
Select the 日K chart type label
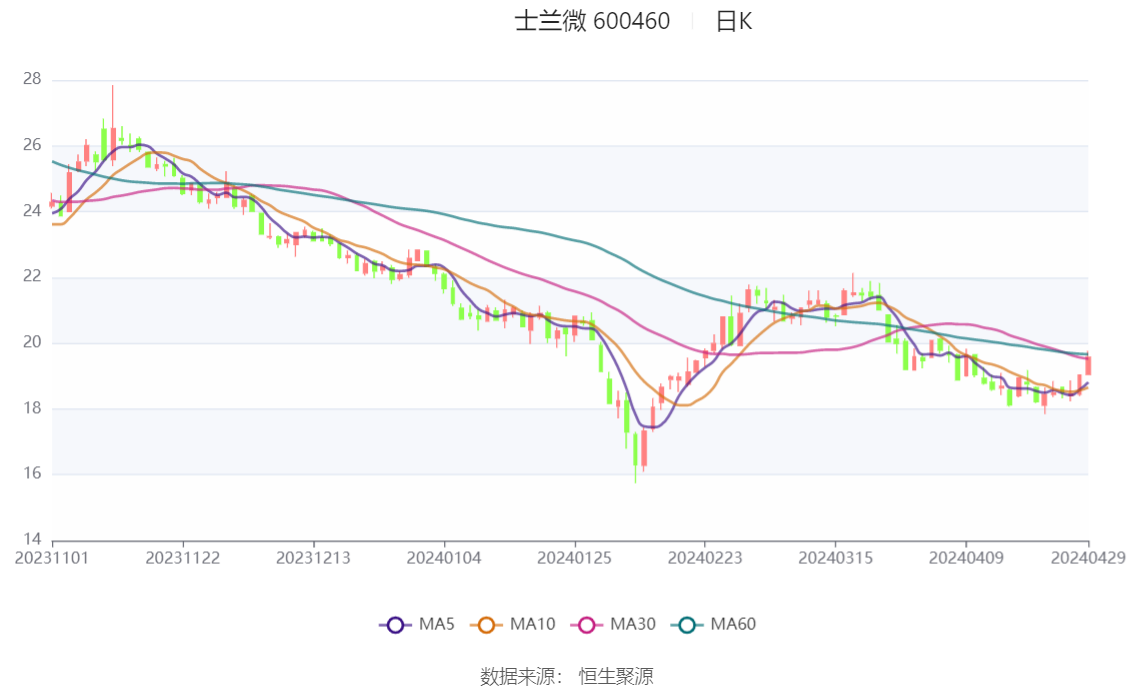click(733, 21)
